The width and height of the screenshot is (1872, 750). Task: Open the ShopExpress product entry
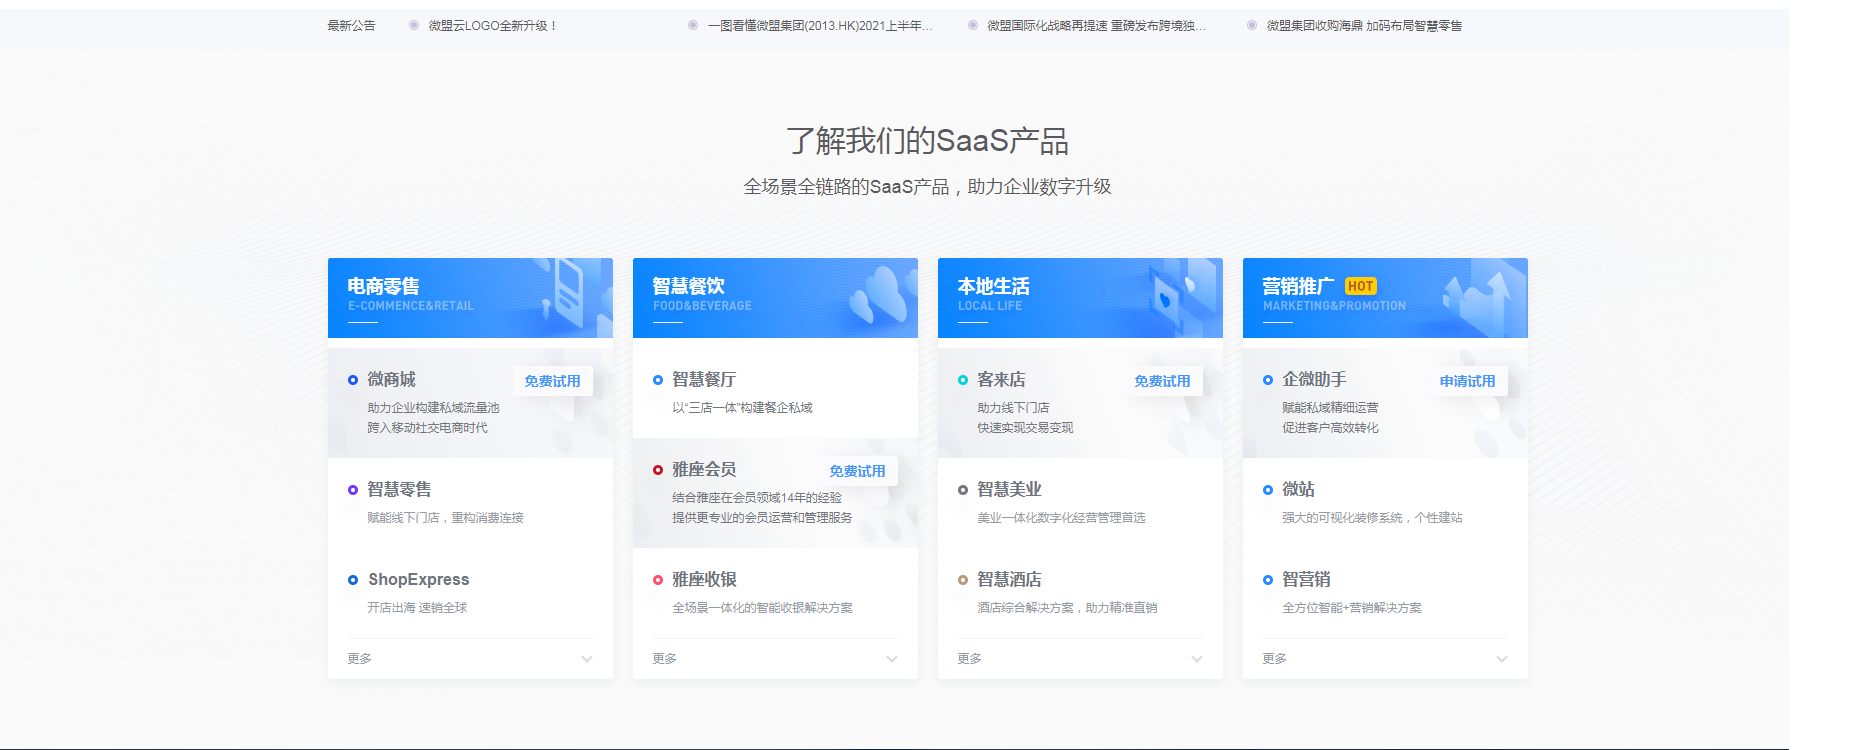click(x=418, y=580)
